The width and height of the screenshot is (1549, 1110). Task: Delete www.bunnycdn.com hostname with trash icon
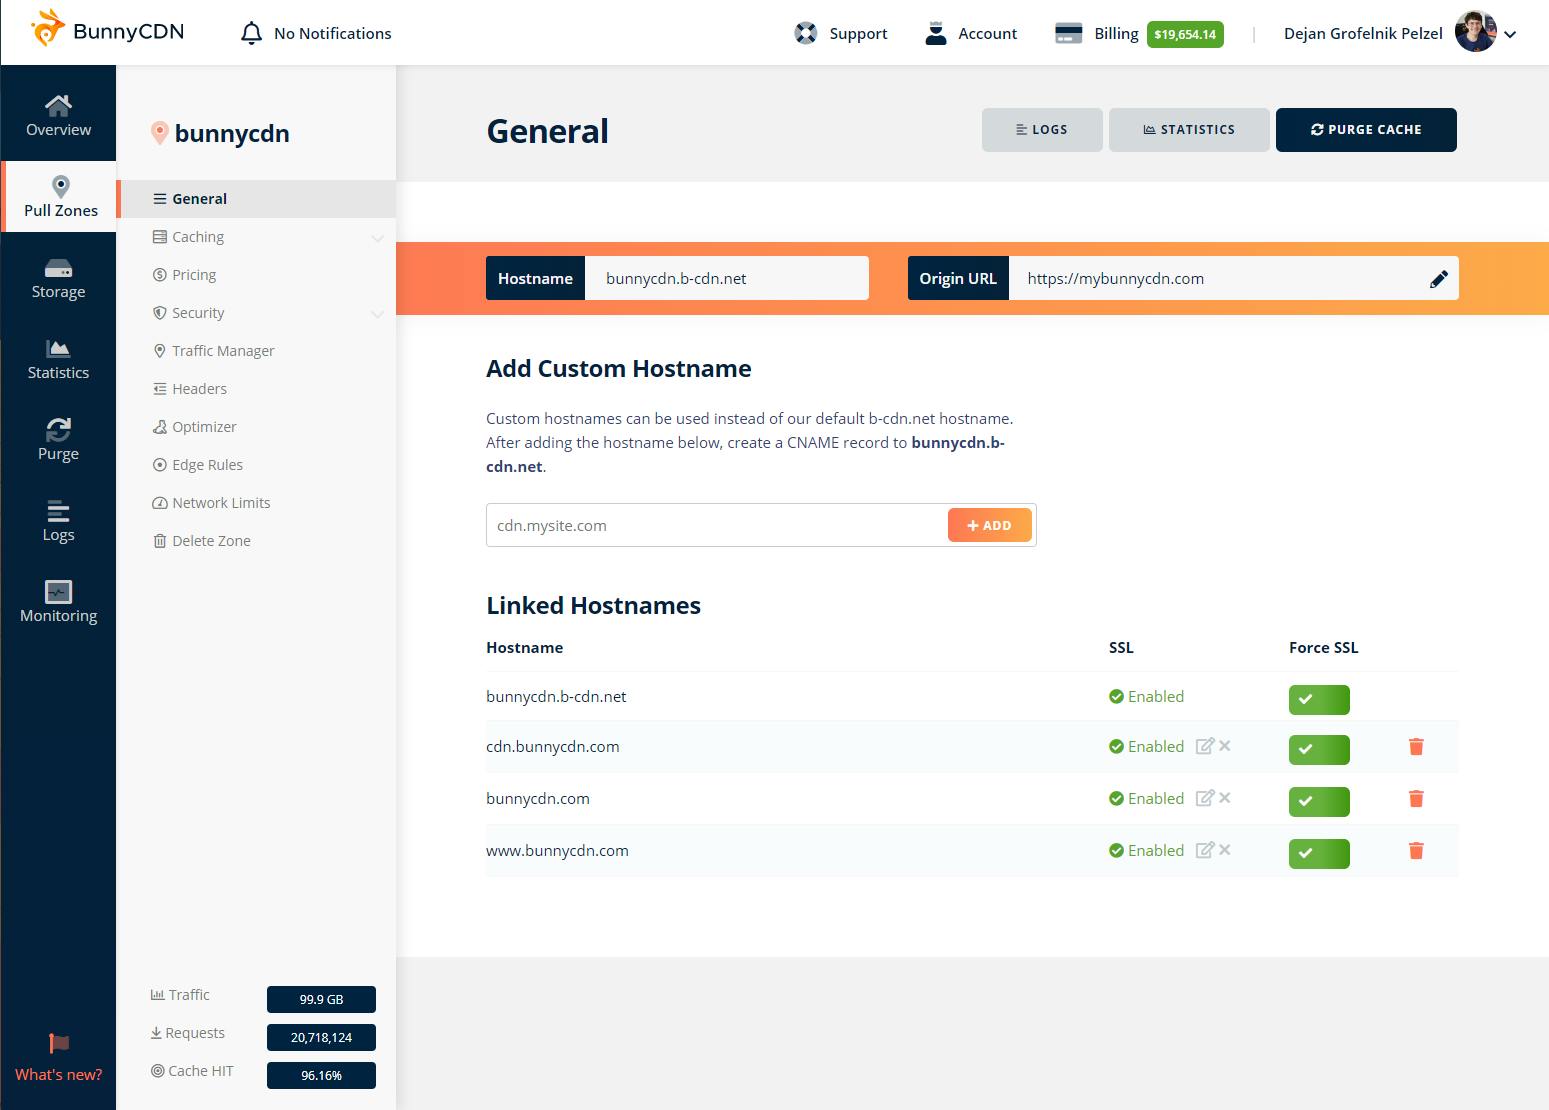point(1416,851)
